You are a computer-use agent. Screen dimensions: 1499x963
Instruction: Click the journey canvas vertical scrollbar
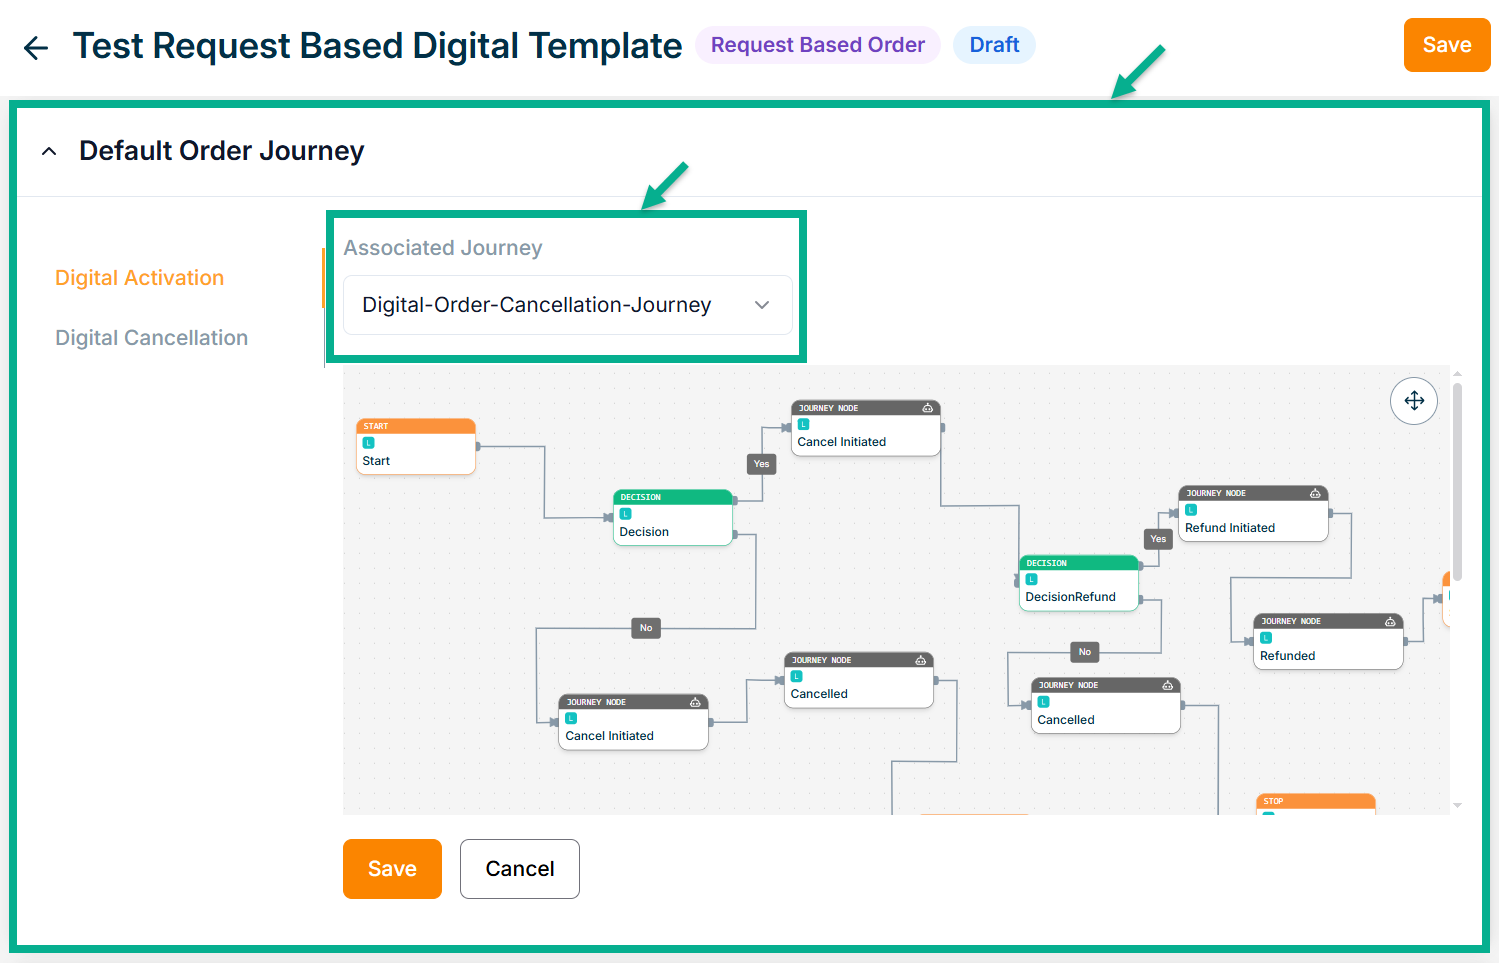point(1457,480)
